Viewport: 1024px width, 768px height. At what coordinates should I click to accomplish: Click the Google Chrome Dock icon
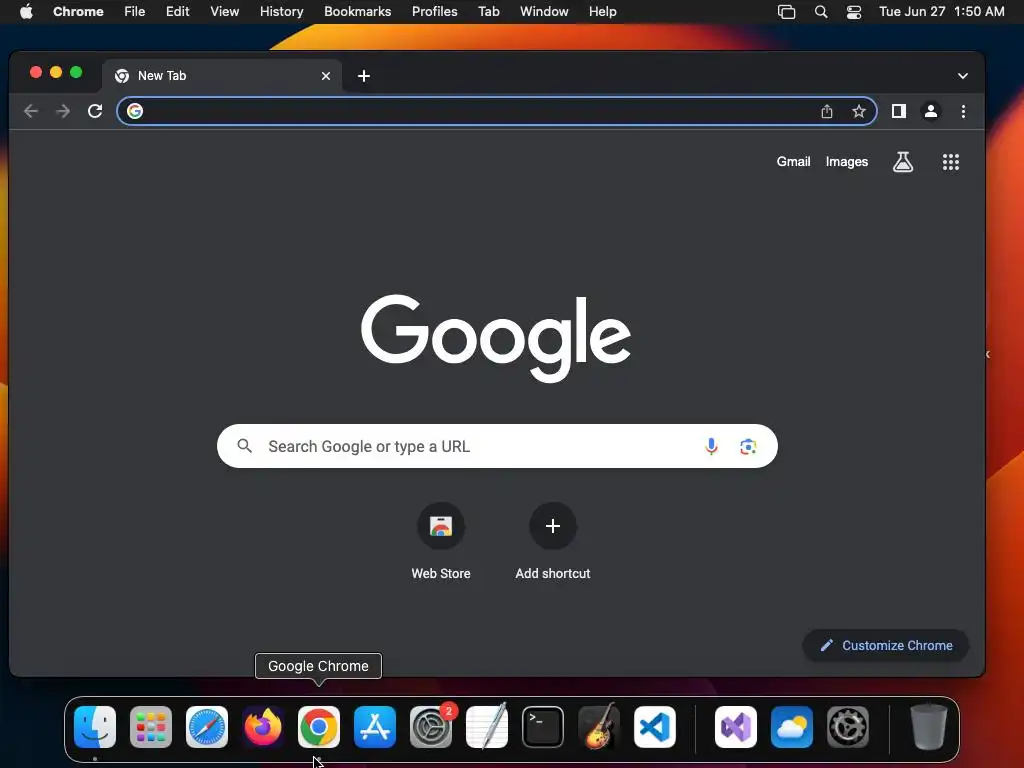coord(319,727)
